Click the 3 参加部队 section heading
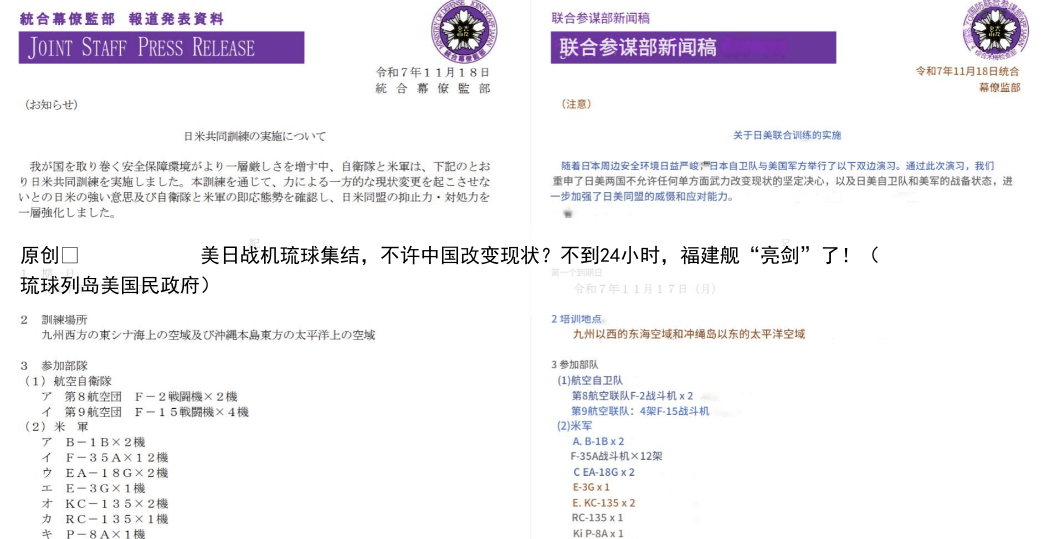This screenshot has height=539, width=1047. [x=581, y=365]
